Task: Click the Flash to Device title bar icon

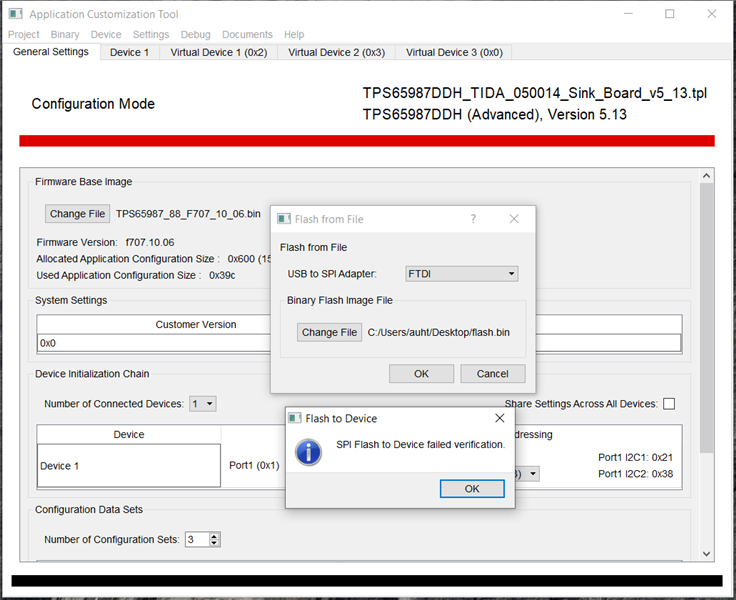Action: 295,418
